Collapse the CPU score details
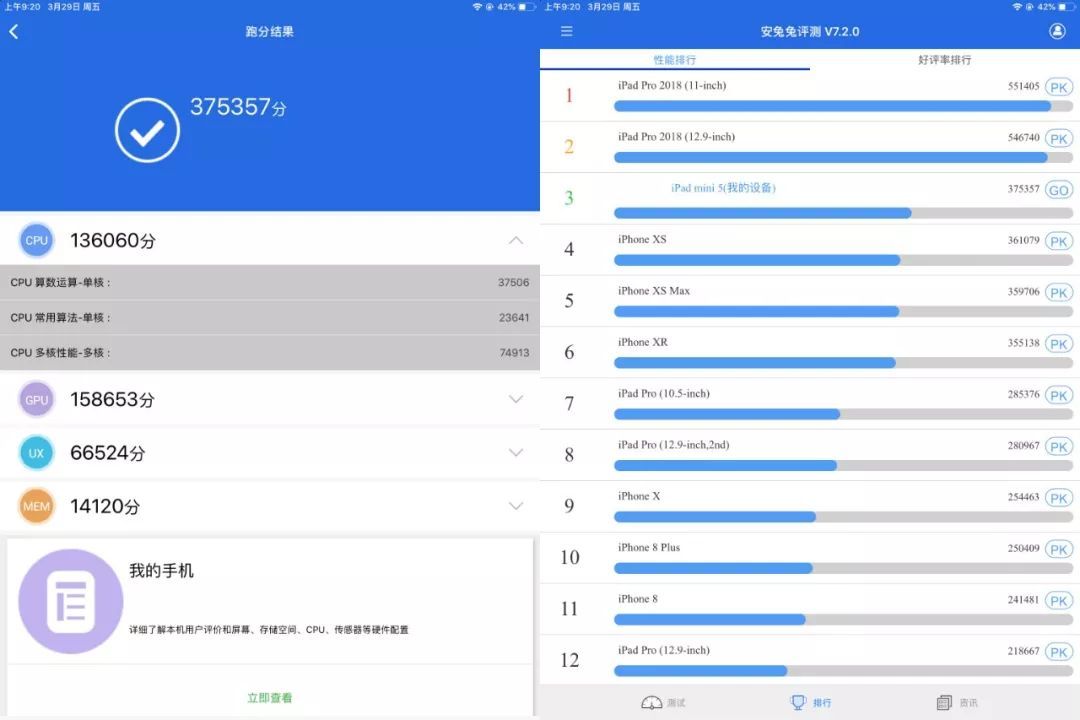1080x720 pixels. click(x=515, y=240)
